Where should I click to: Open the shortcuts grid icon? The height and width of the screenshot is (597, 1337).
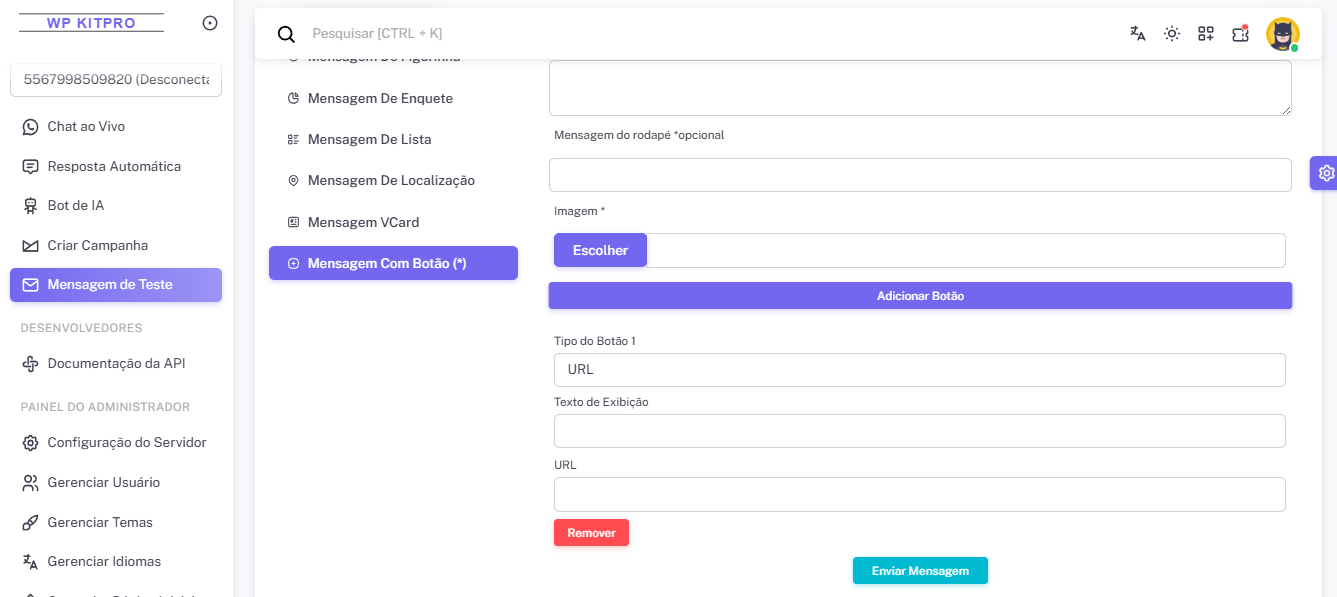[1206, 33]
